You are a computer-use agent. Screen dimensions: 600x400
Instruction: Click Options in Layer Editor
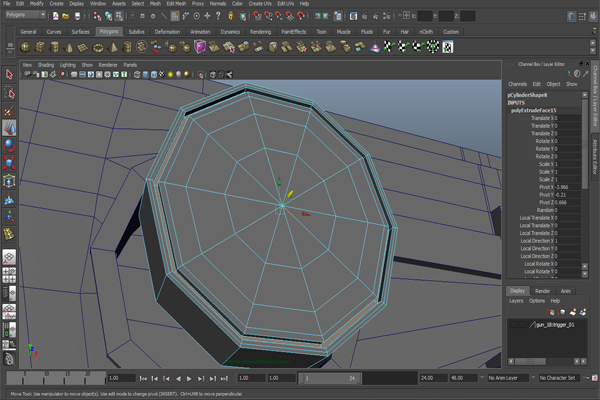tap(536, 300)
